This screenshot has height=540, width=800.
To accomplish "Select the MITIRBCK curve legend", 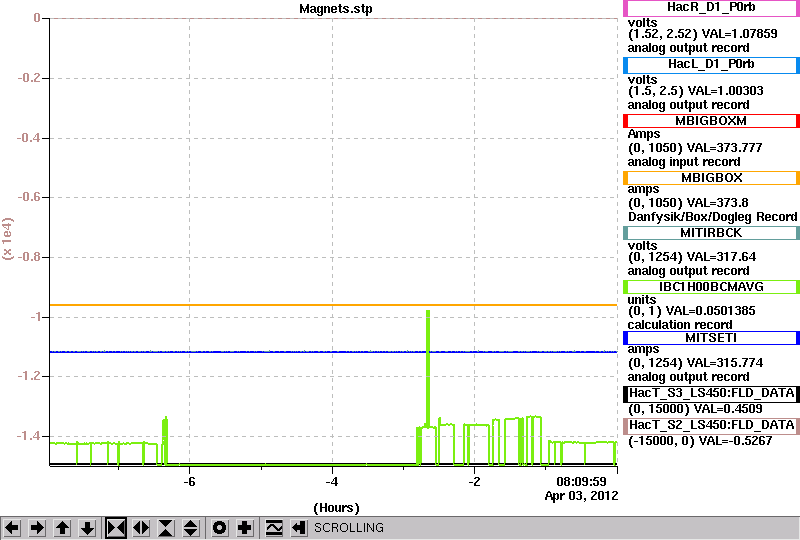I will (x=711, y=233).
